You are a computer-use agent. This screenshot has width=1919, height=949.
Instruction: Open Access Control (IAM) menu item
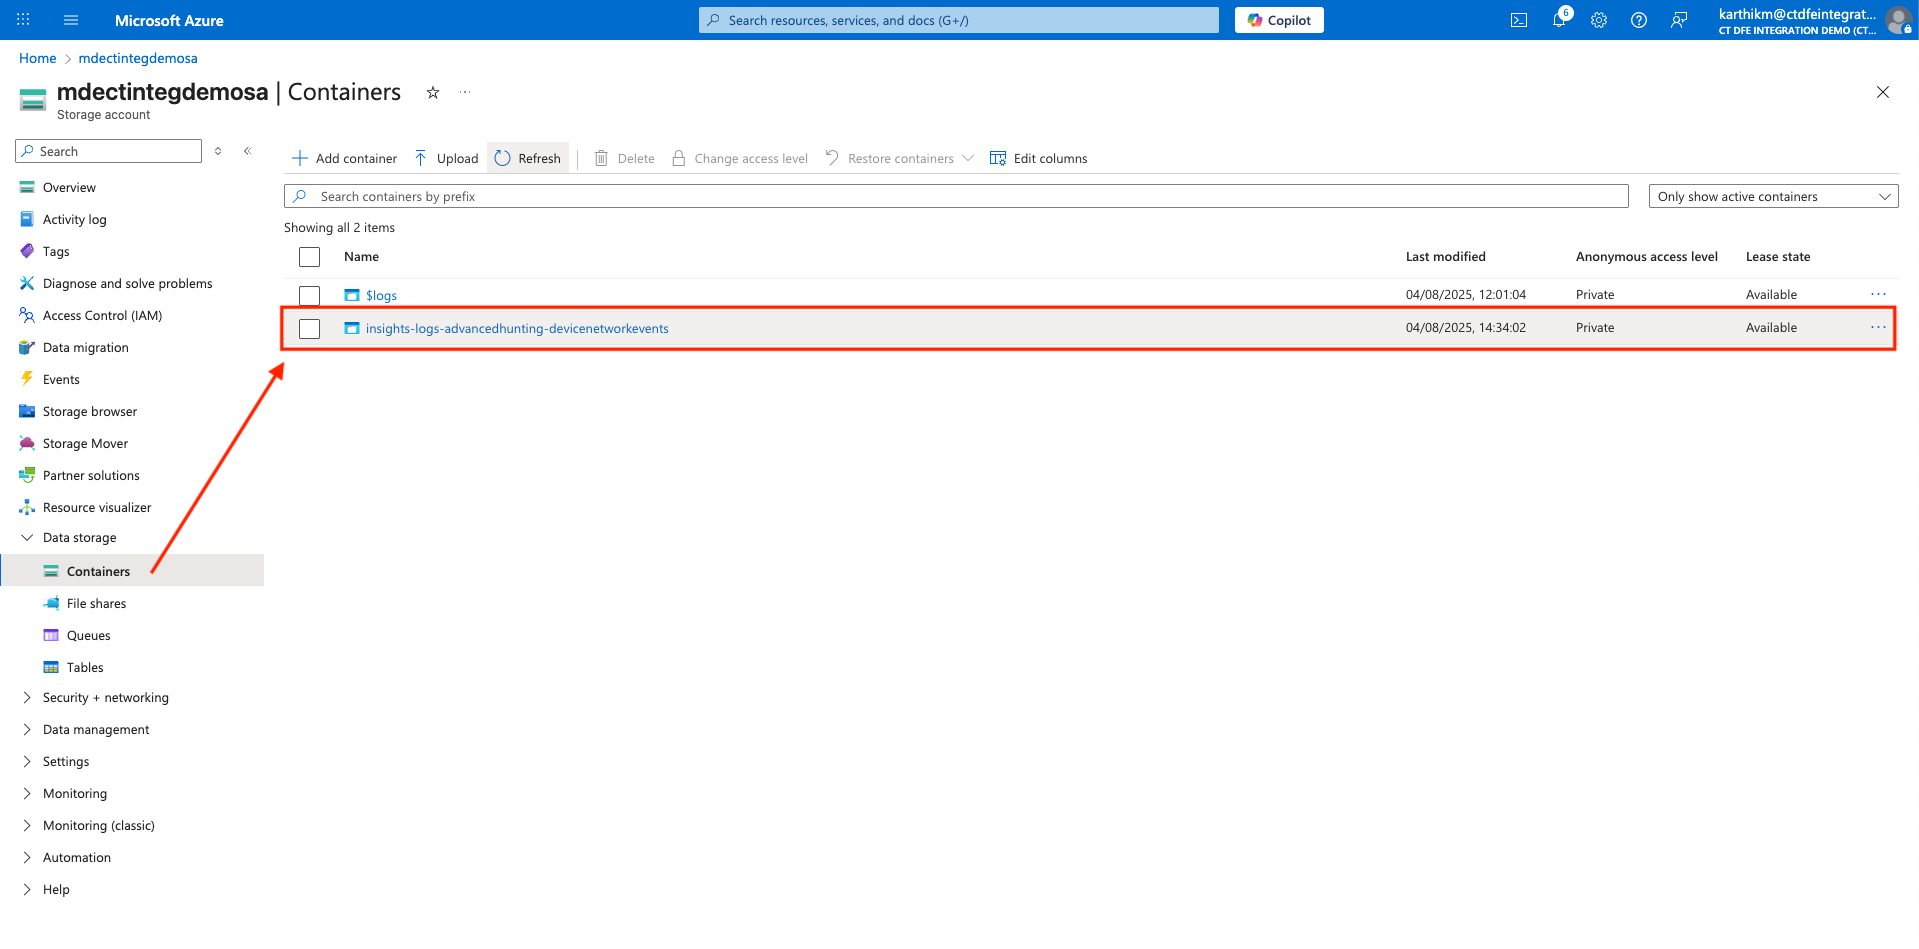pos(102,316)
